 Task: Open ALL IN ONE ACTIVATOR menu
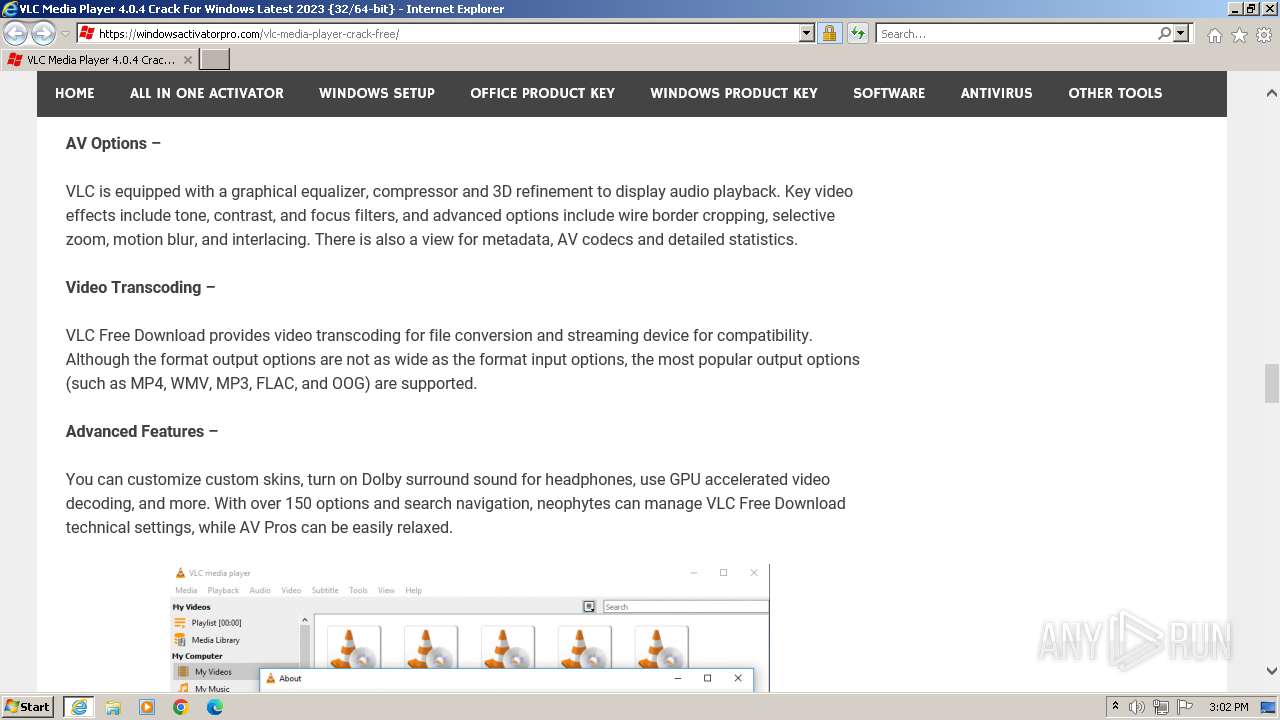click(x=207, y=93)
